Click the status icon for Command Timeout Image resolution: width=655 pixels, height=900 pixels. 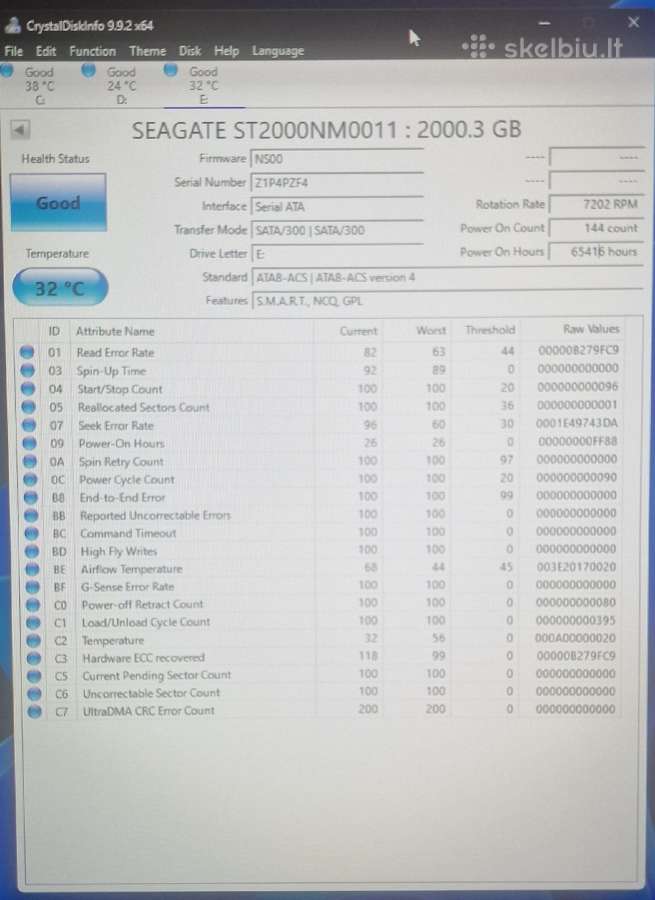point(32,533)
